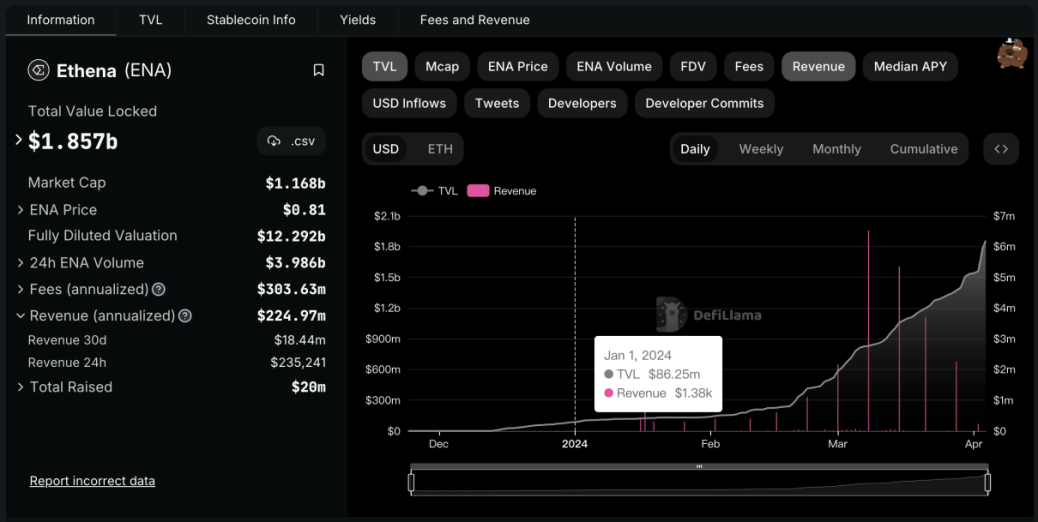1038x522 pixels.
Task: Select Cumulative chart grouping
Action: (x=923, y=149)
